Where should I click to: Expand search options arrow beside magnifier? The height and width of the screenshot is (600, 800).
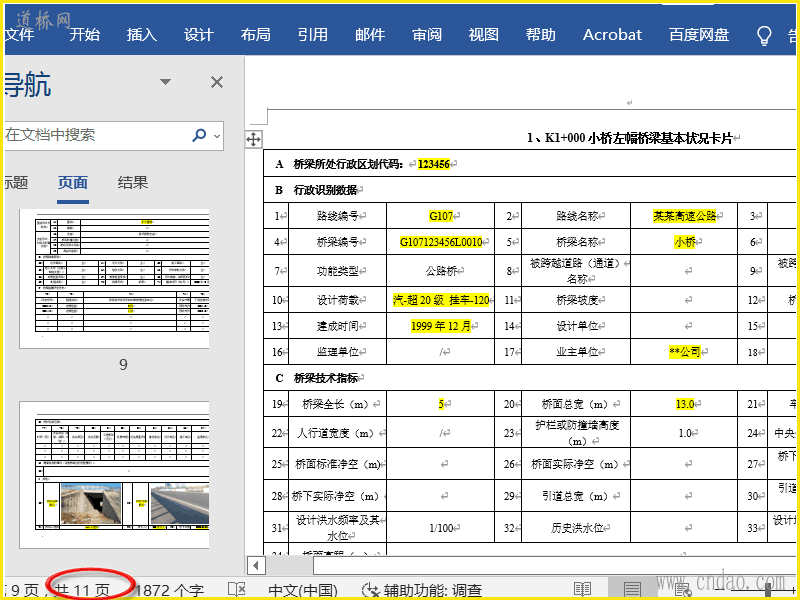pos(217,136)
